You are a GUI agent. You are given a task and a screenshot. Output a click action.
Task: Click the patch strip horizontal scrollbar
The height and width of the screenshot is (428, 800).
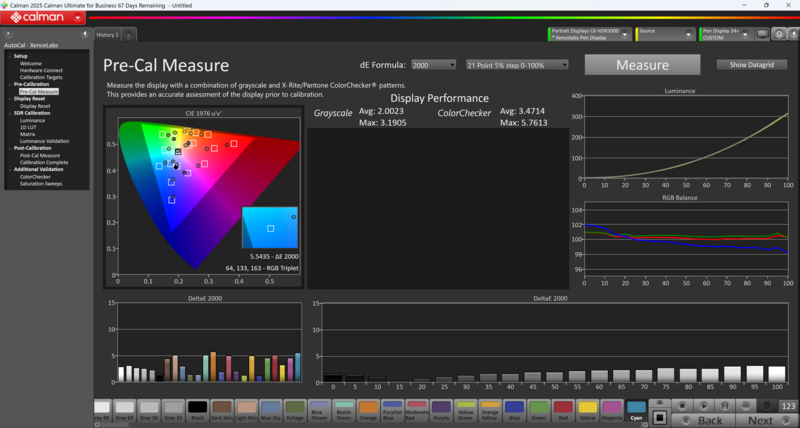pyautogui.click(x=370, y=425)
